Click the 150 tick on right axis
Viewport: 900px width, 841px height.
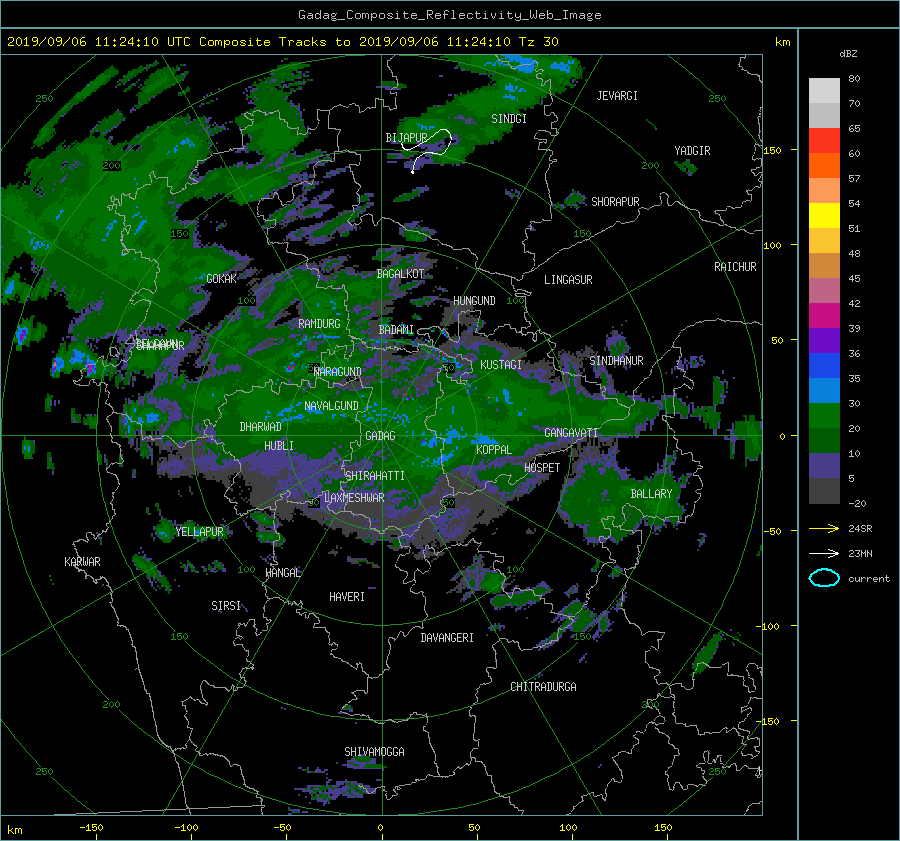point(772,150)
